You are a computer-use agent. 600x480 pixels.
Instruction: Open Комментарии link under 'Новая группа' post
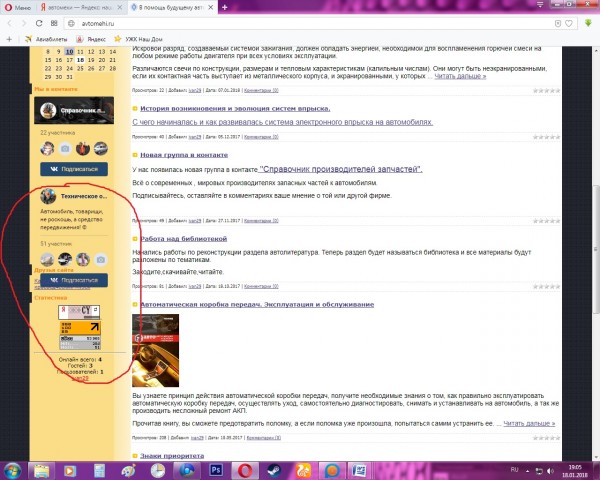coord(261,221)
